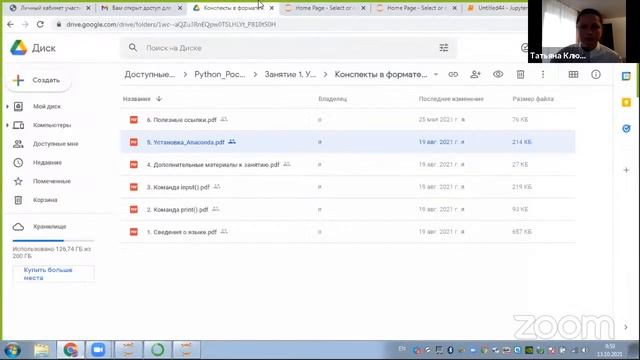
Task: Close the Конспекты в формате tab
Action: pyautogui.click(x=271, y=8)
